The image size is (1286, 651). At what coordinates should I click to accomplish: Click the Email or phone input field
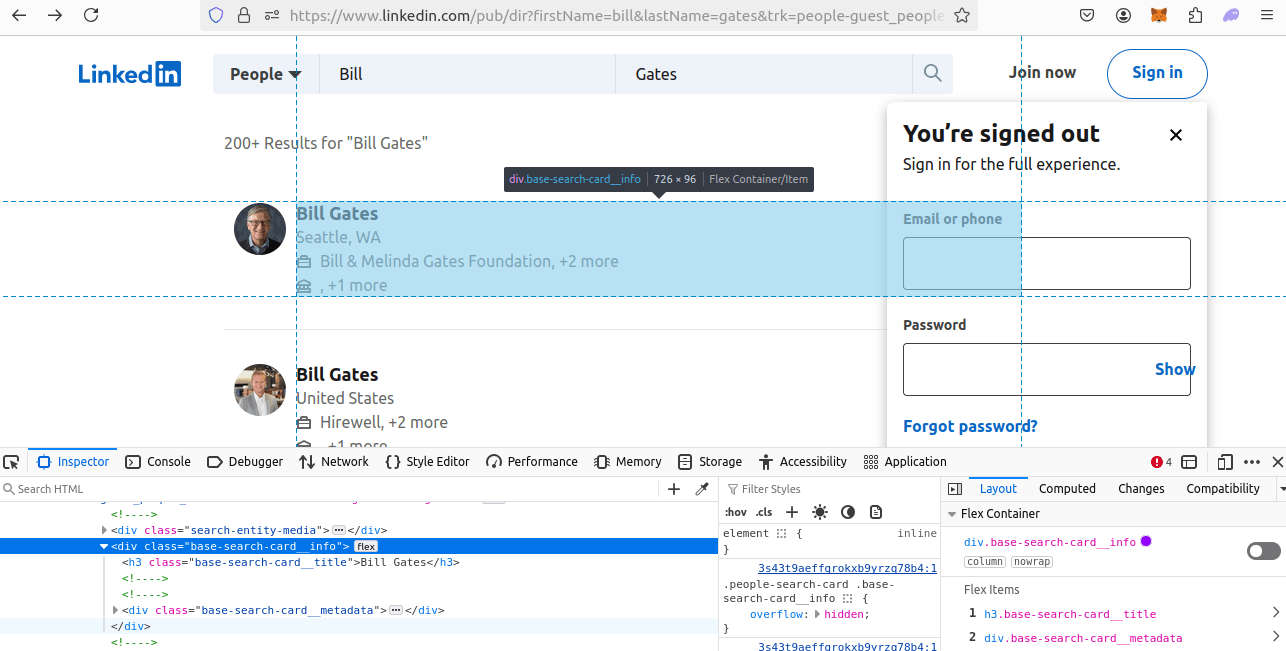coord(1046,263)
